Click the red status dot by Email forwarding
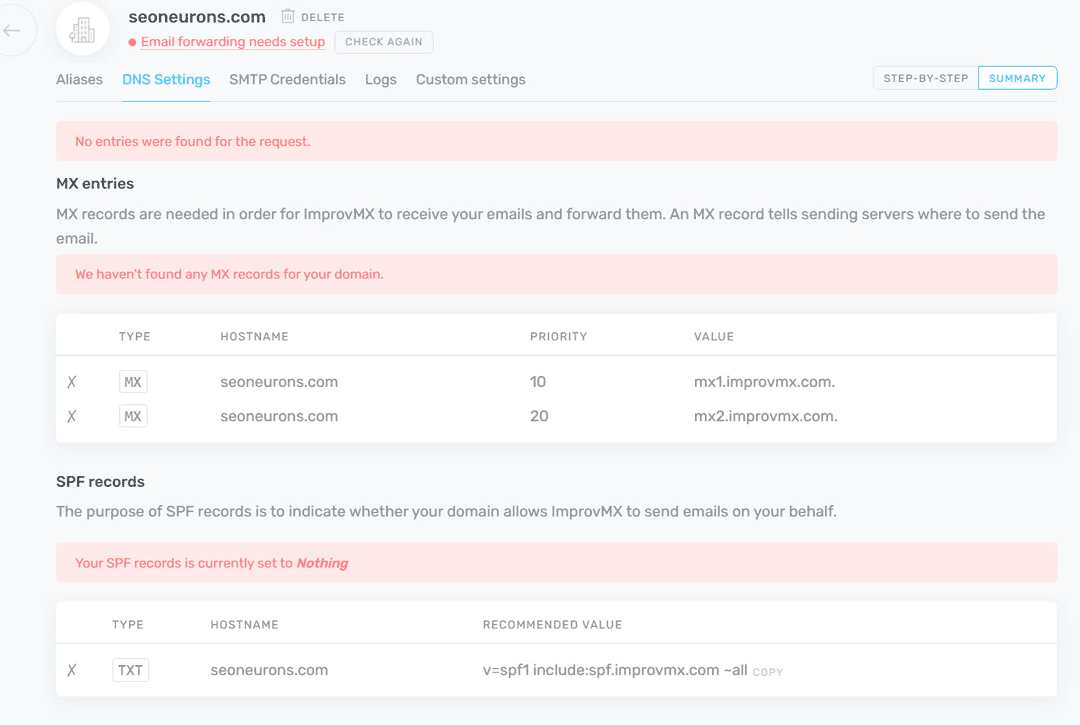Viewport: 1080px width, 725px height. [x=132, y=42]
